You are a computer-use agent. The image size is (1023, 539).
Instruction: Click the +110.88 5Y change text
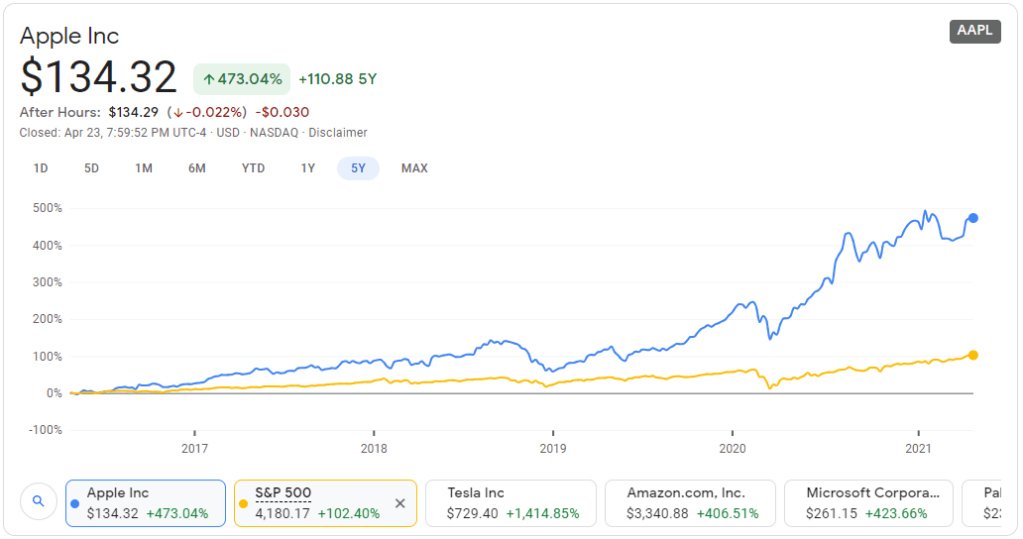coord(337,79)
